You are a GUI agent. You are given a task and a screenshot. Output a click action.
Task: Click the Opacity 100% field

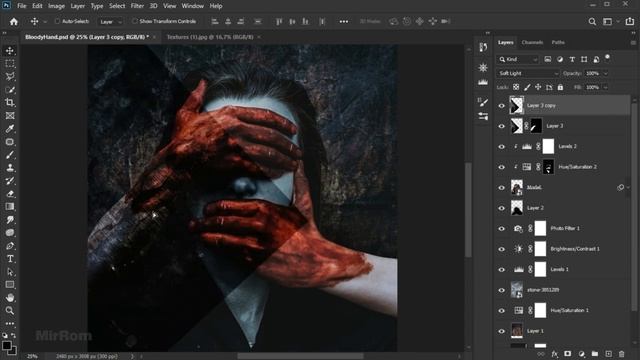(592, 73)
